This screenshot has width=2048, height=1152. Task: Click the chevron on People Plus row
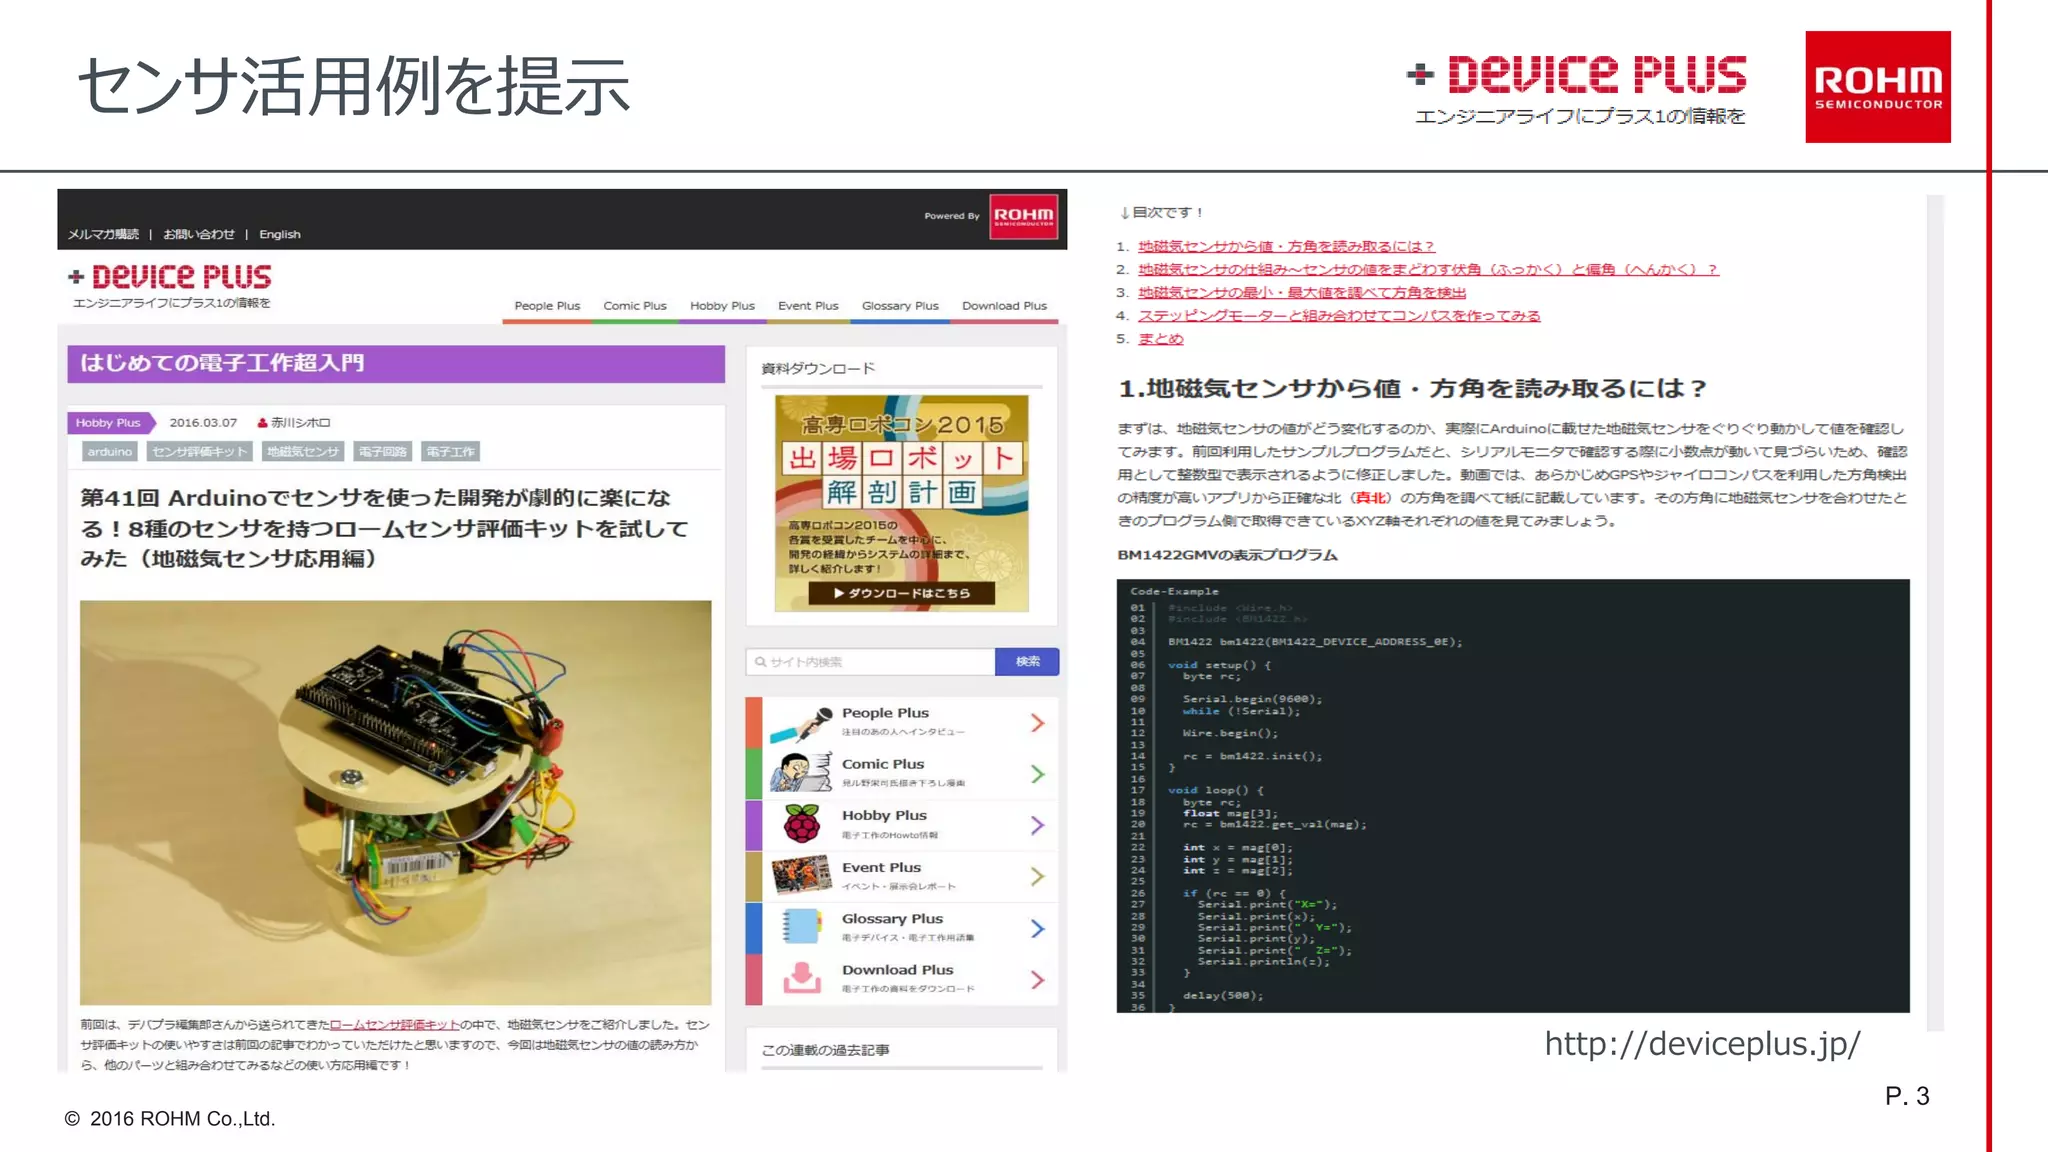(x=1038, y=723)
